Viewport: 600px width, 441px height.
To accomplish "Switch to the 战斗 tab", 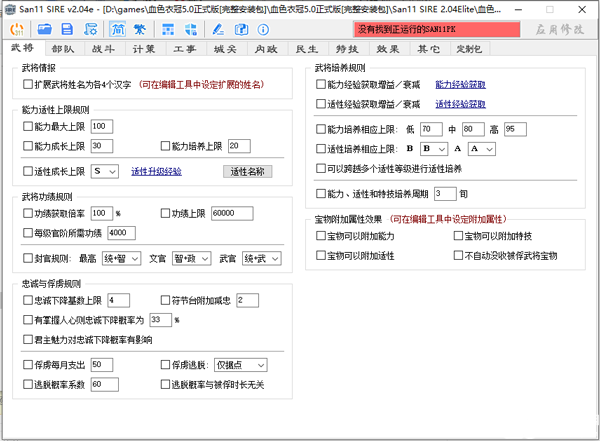I will coord(104,49).
